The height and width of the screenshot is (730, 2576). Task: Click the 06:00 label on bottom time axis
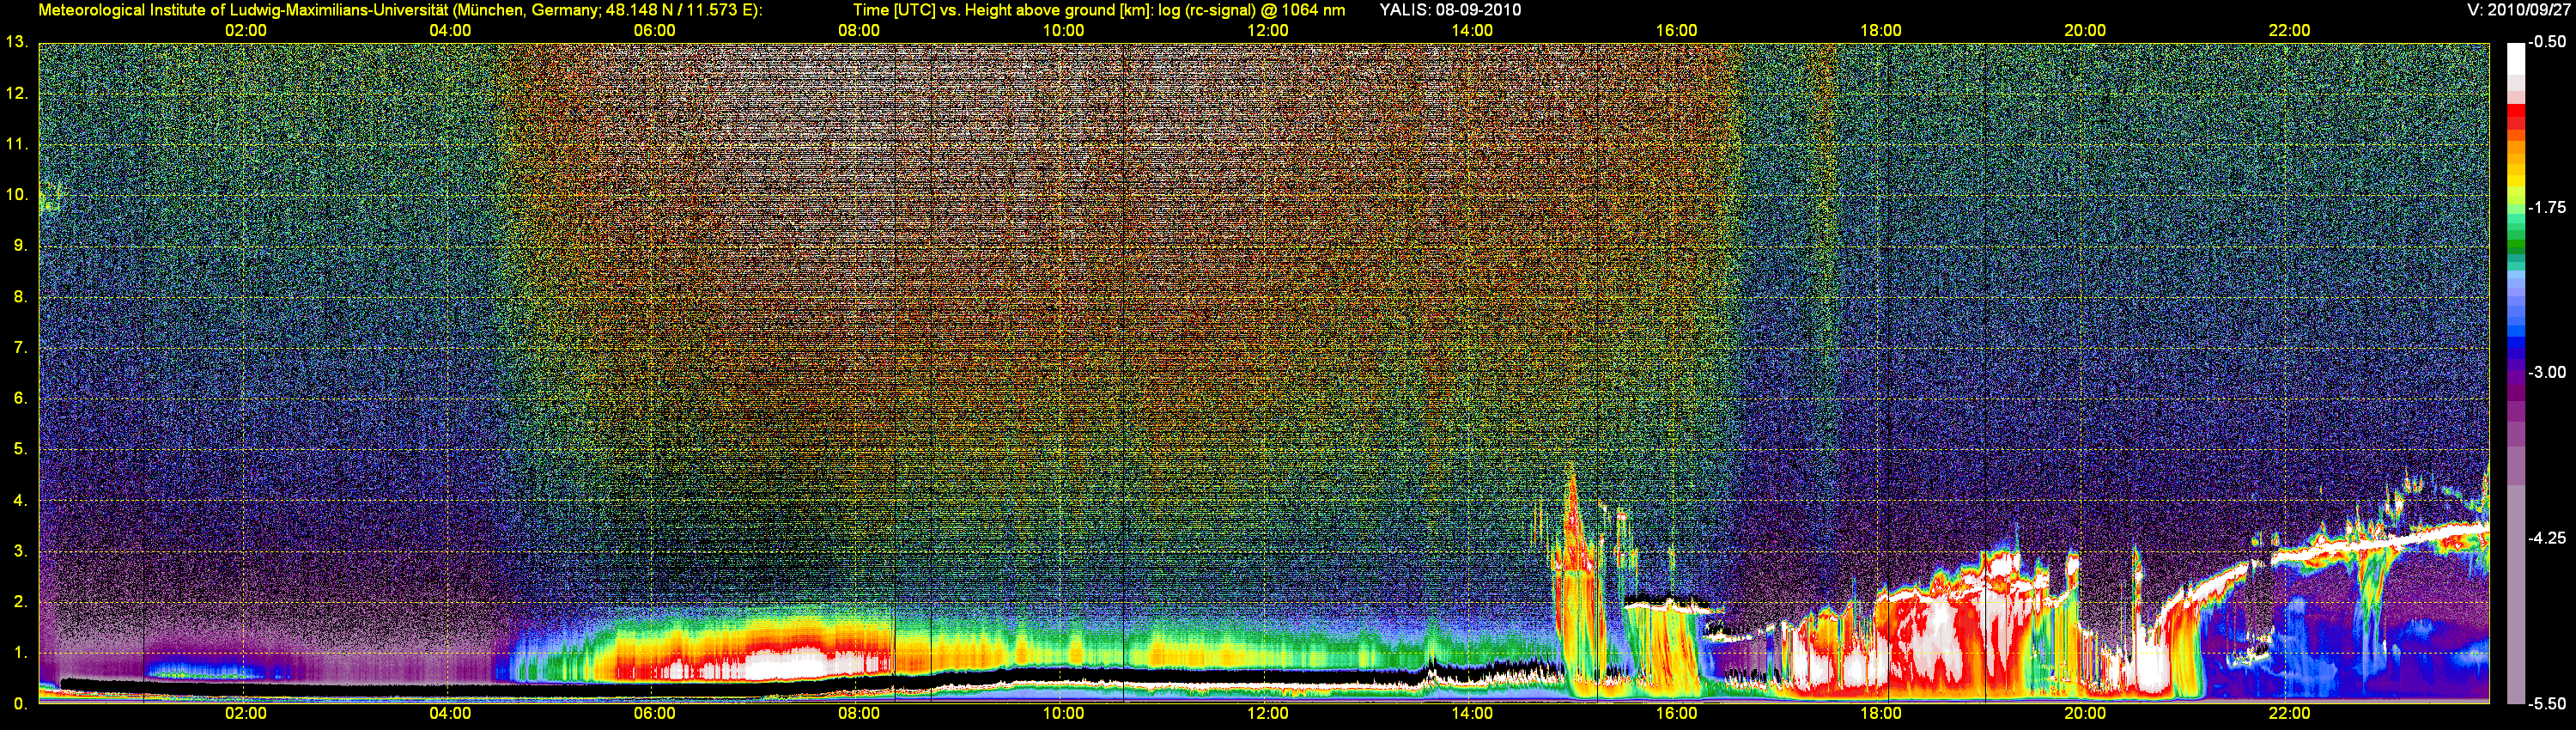(654, 714)
